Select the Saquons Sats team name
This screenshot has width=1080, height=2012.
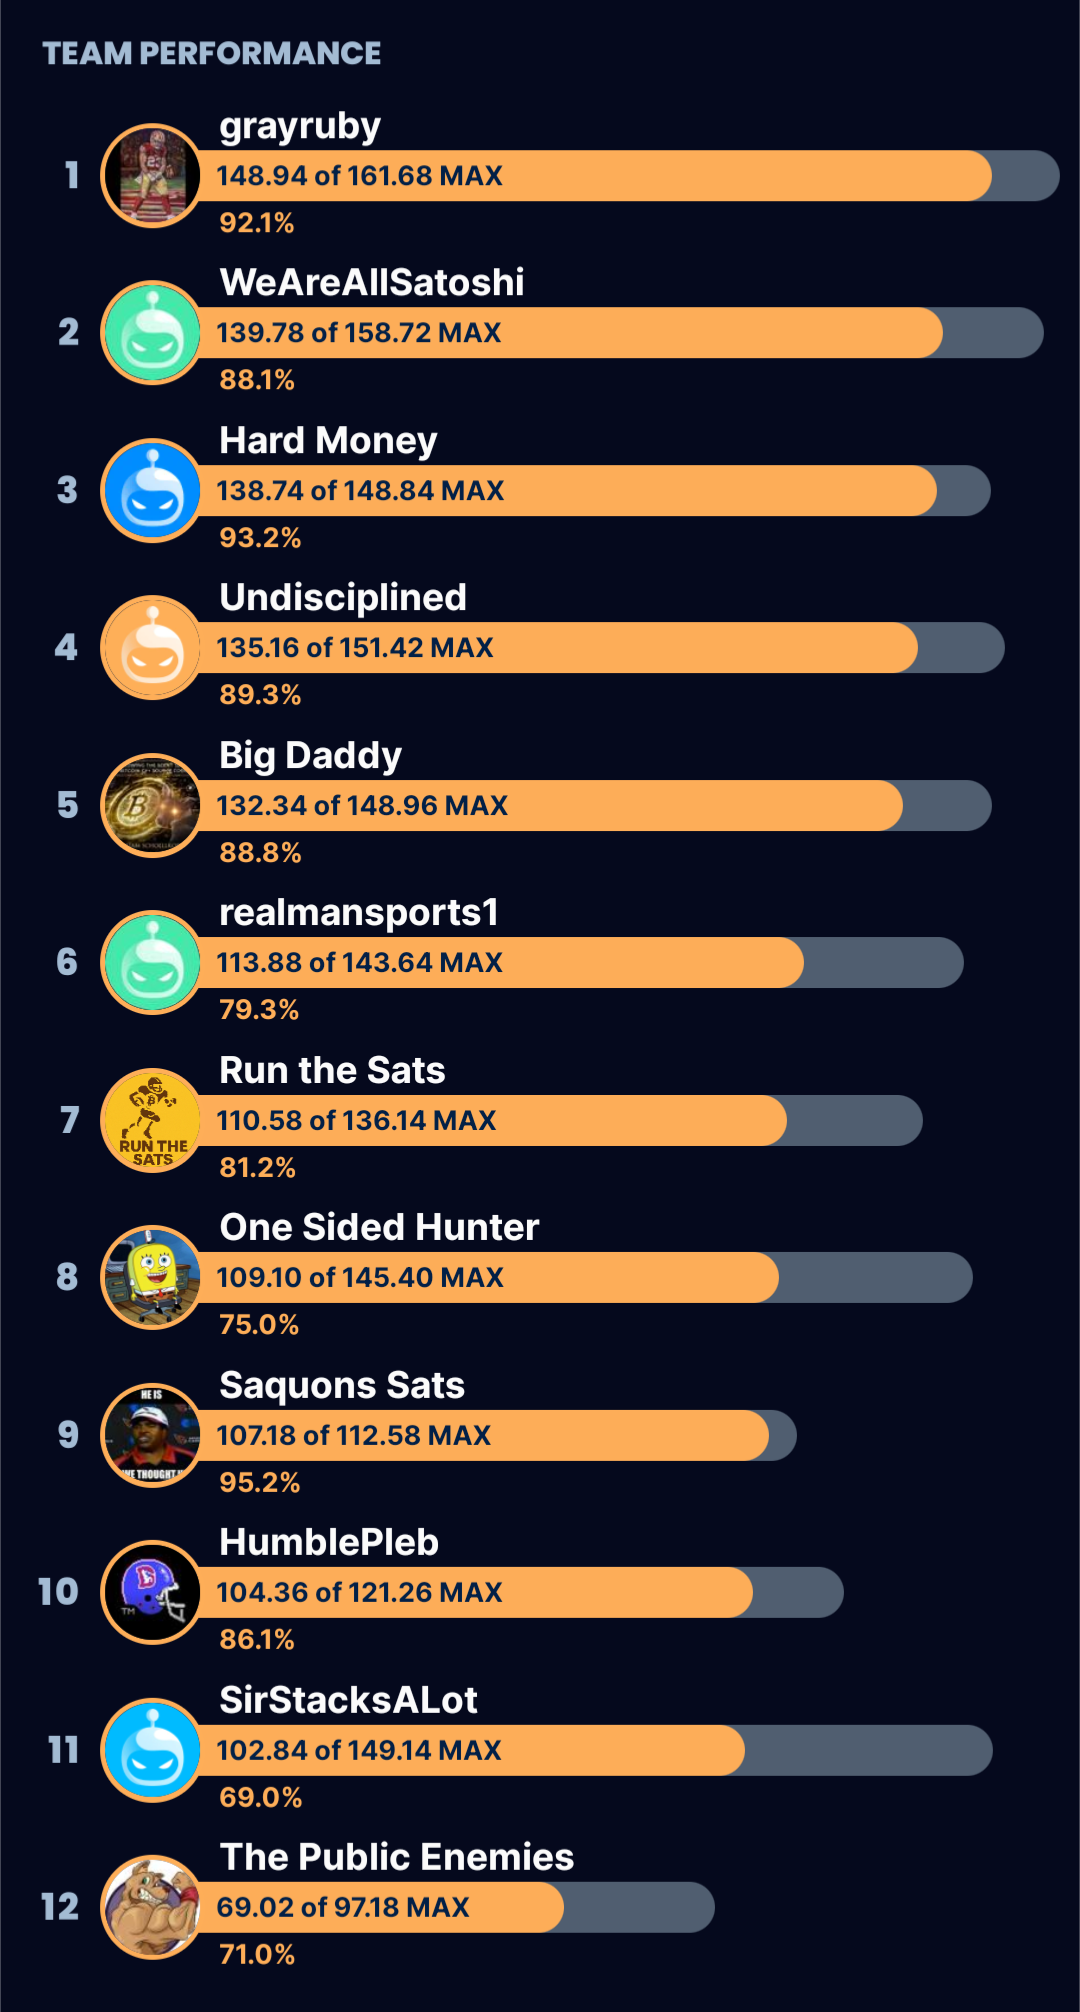tap(342, 1386)
